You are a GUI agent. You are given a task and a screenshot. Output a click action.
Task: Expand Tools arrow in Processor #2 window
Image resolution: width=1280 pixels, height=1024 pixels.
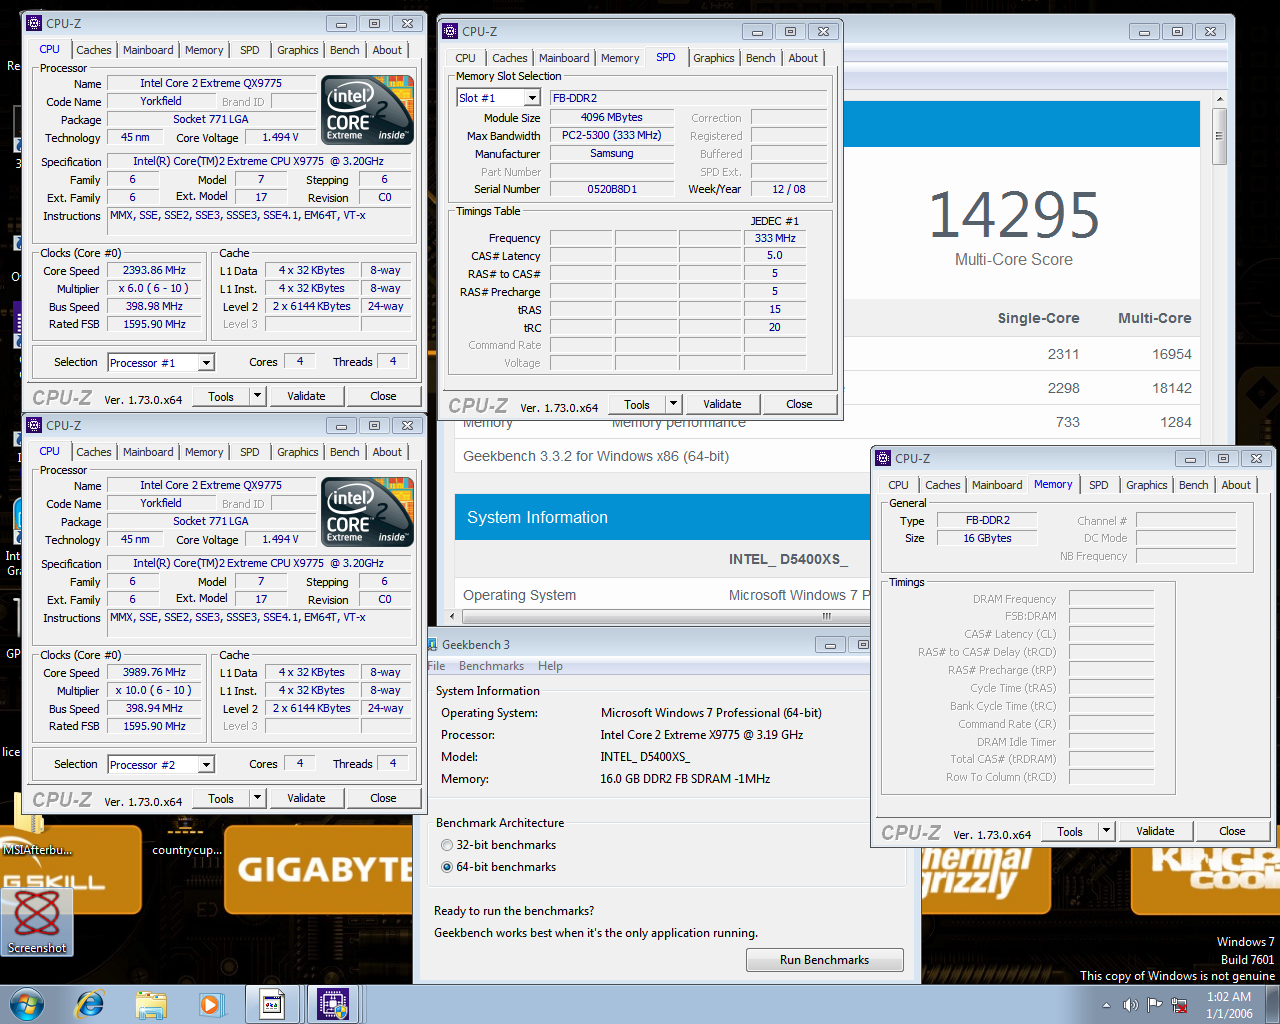tap(258, 798)
